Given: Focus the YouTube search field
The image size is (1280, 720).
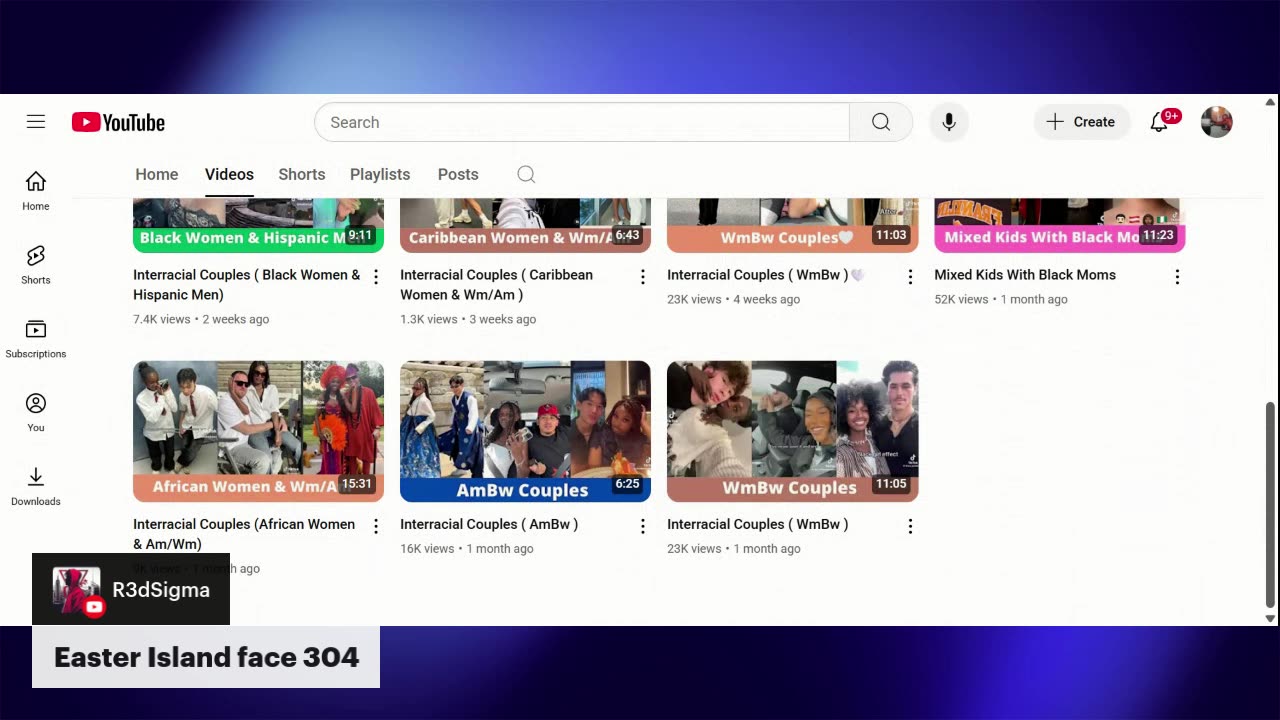Looking at the screenshot, I should tap(582, 122).
